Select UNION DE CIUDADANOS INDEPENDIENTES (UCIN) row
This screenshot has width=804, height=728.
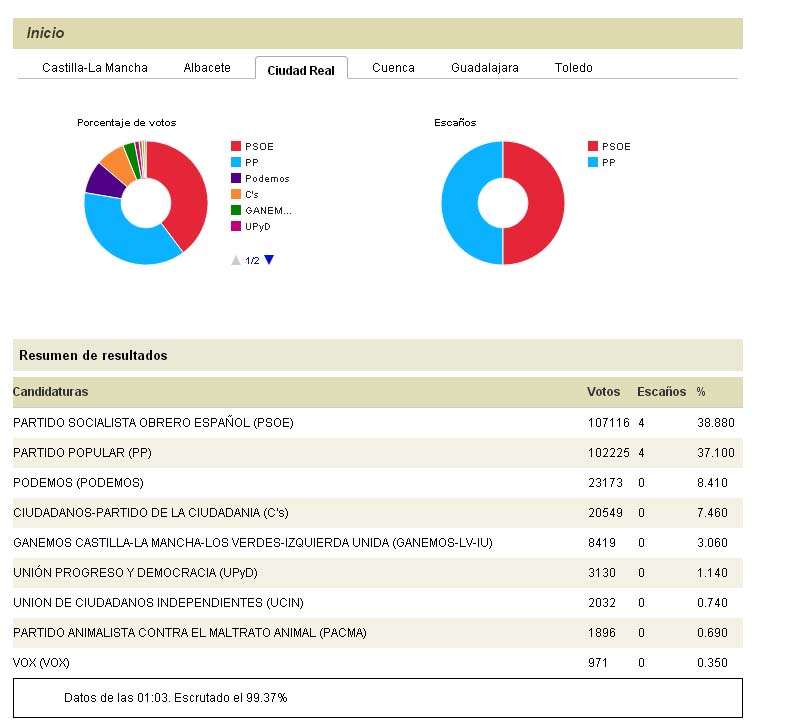coord(378,603)
